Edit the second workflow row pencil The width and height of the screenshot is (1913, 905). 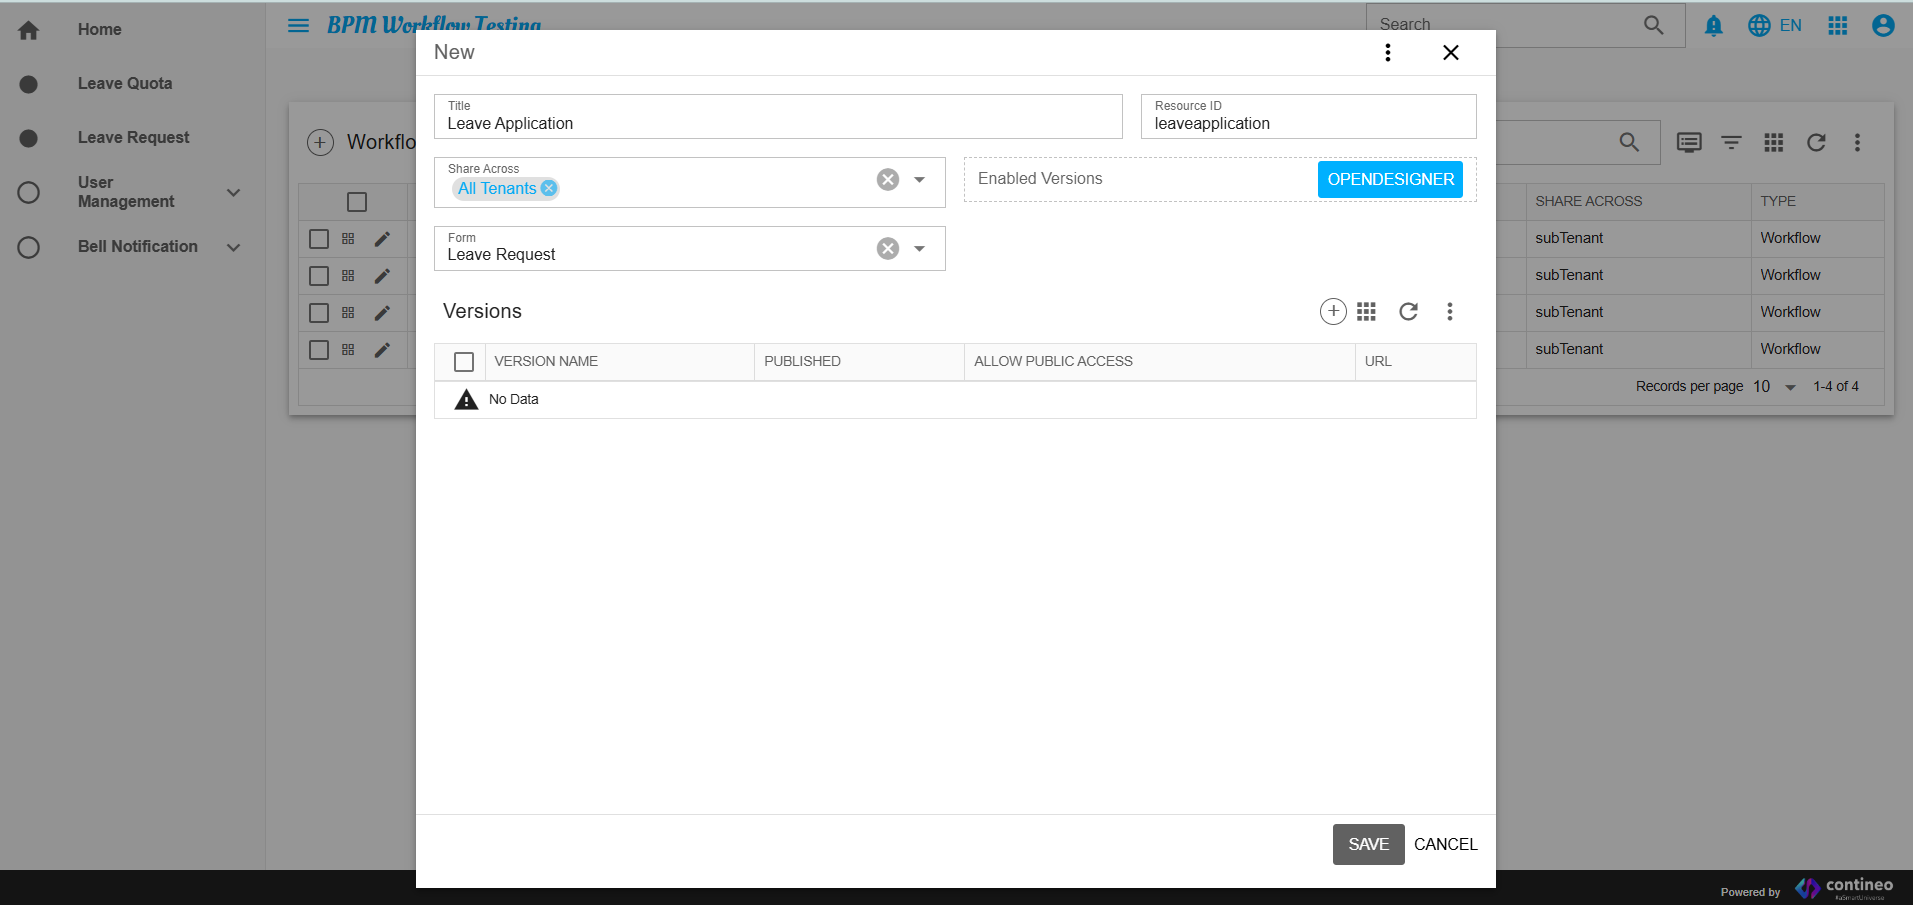tap(382, 276)
